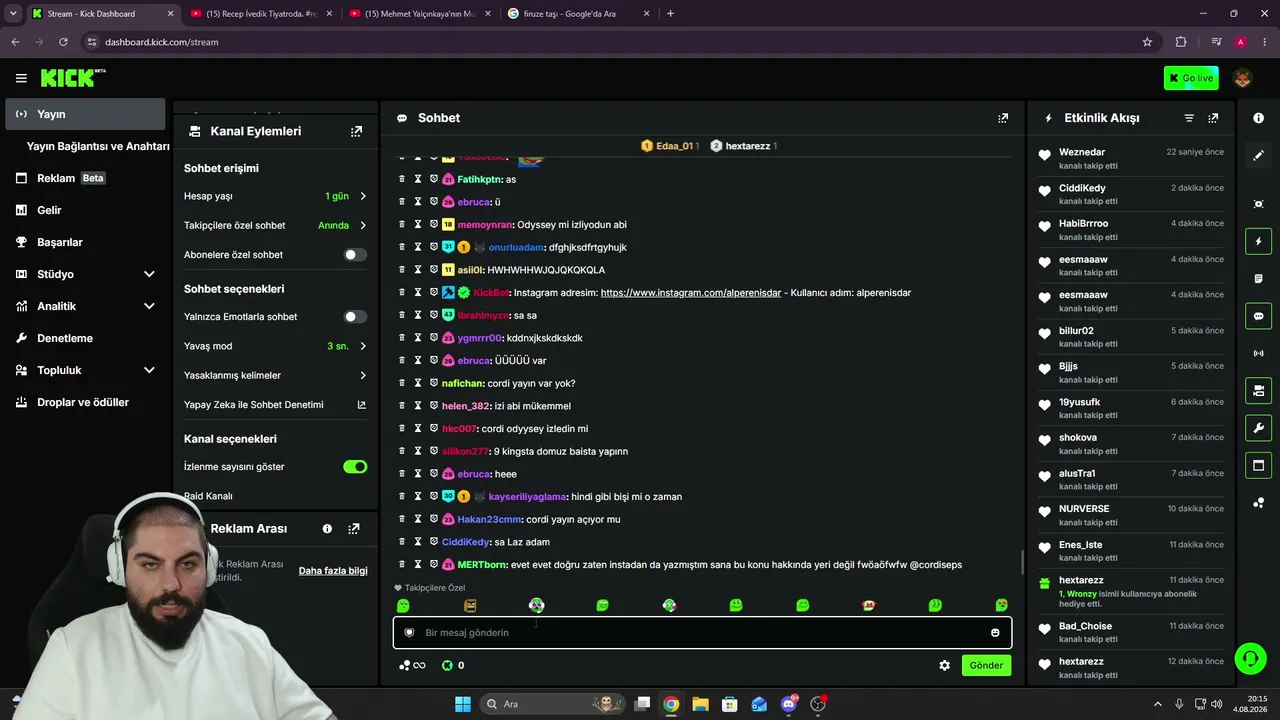
Task: Click the Kicks balance 0 icon
Action: (x=453, y=665)
